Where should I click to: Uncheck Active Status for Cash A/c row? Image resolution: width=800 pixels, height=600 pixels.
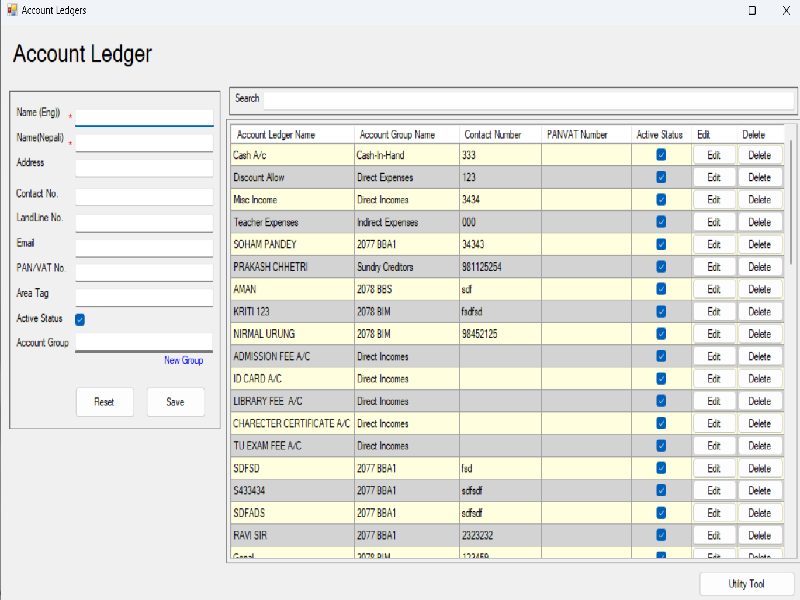coord(661,155)
